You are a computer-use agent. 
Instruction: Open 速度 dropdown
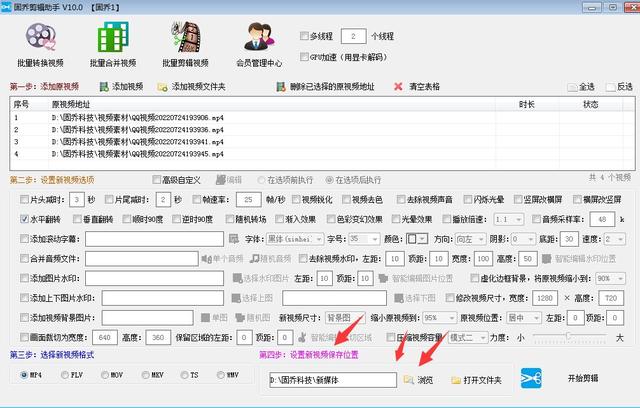[x=614, y=239]
